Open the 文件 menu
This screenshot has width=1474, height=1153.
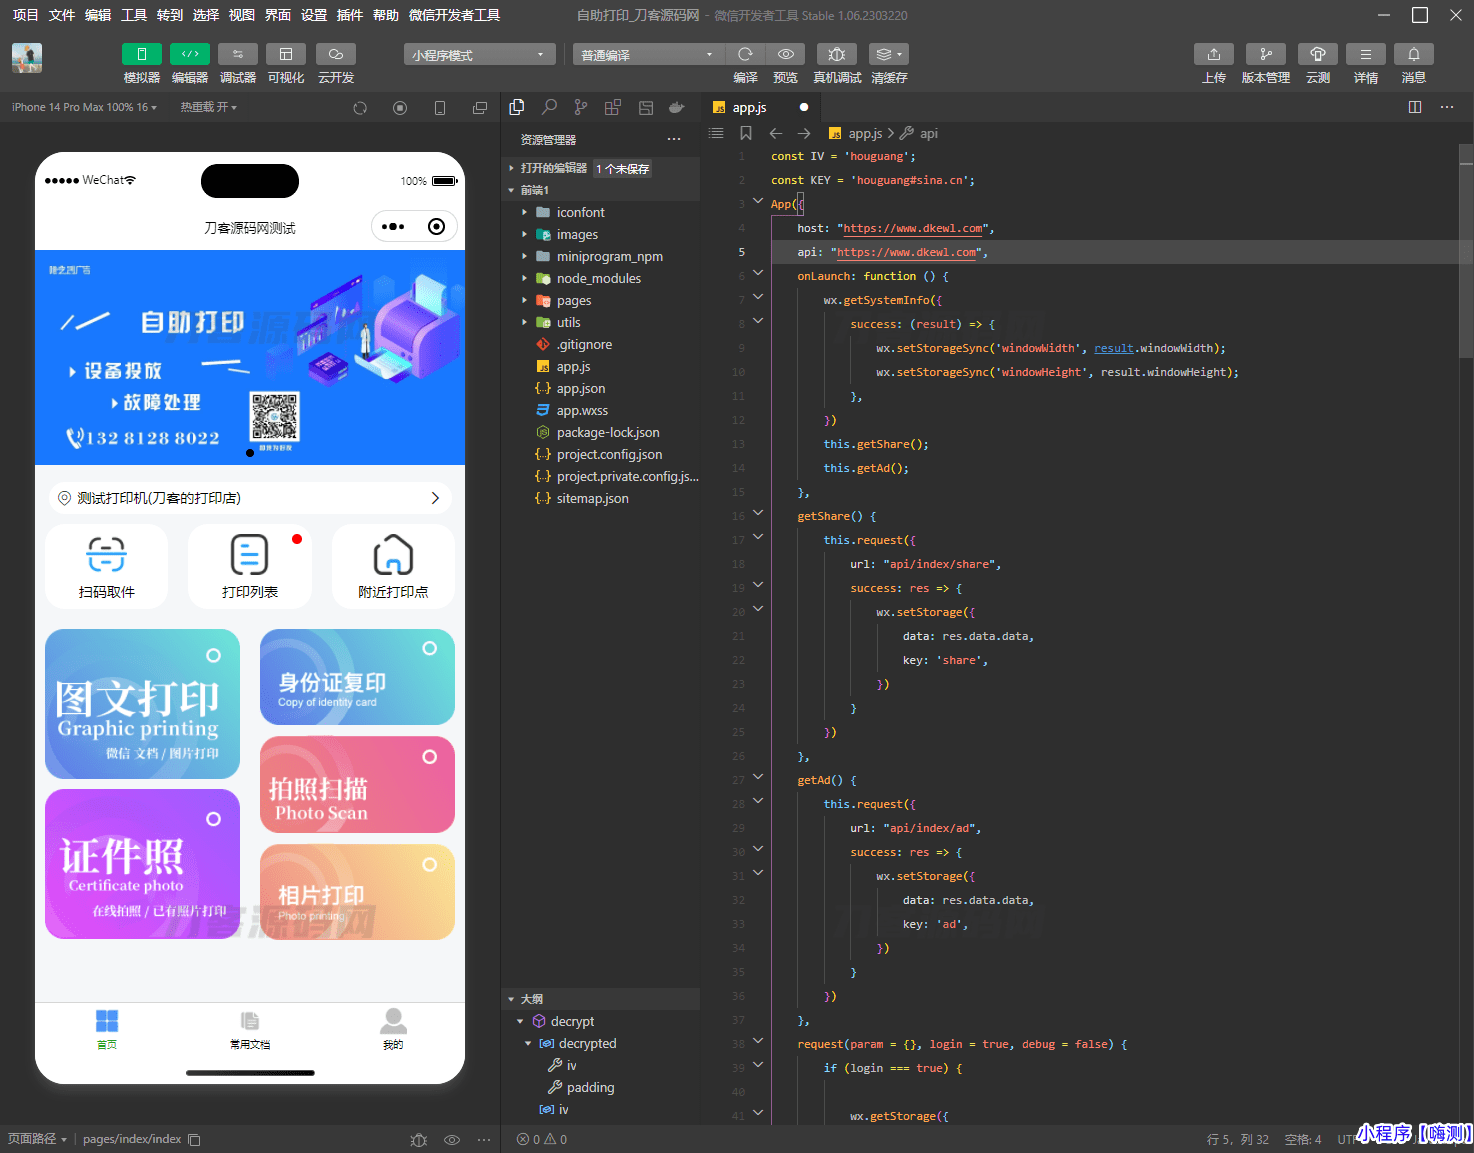[x=62, y=15]
